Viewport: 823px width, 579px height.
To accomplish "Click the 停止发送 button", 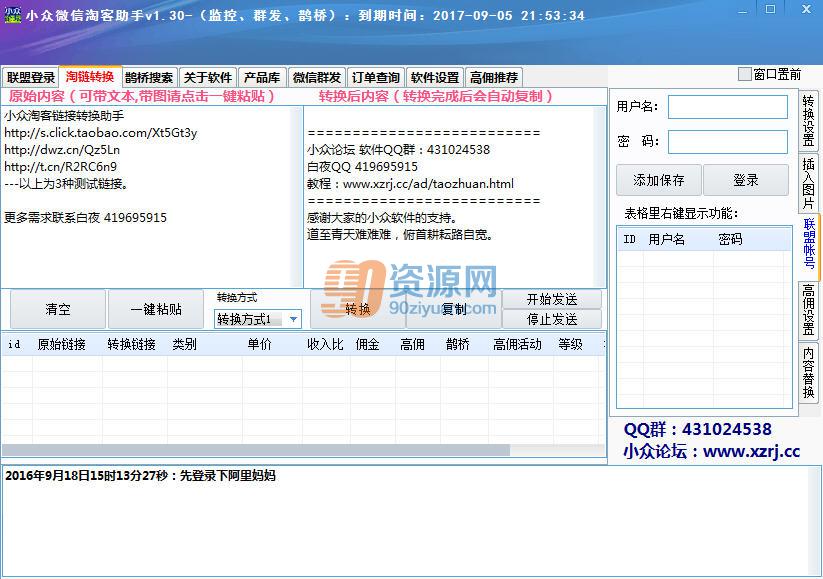I will point(552,319).
